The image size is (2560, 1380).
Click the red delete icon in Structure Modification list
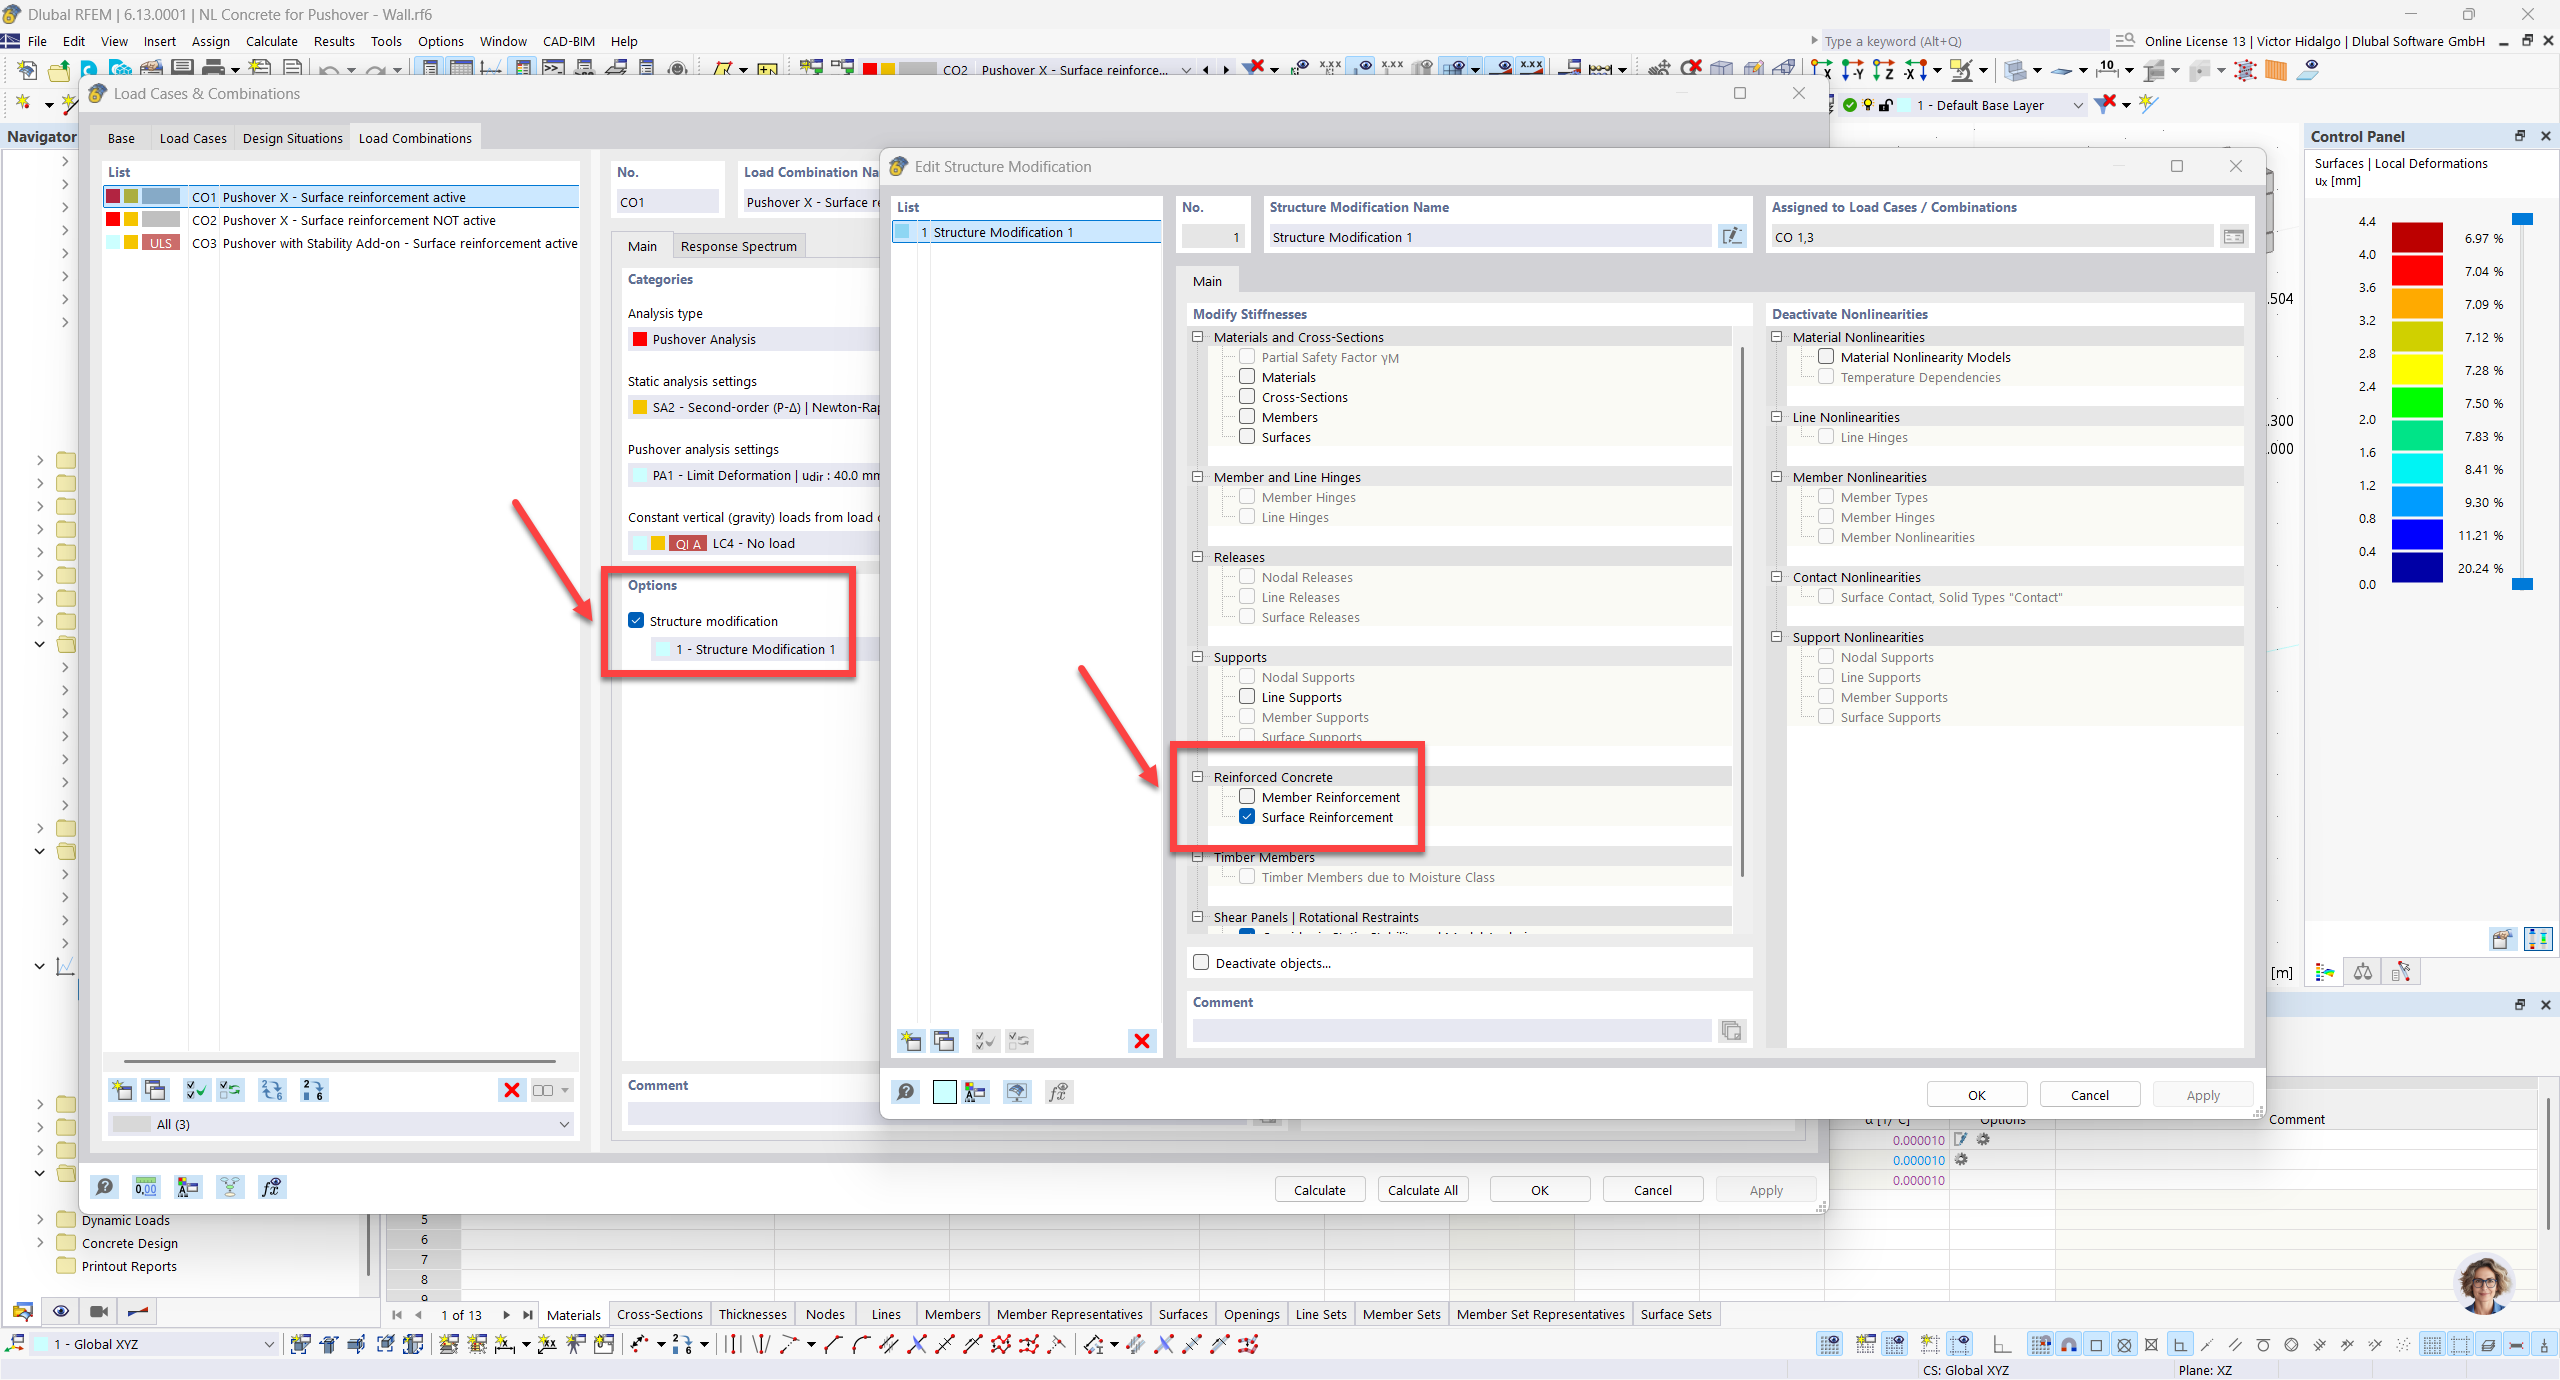pyautogui.click(x=1141, y=1041)
